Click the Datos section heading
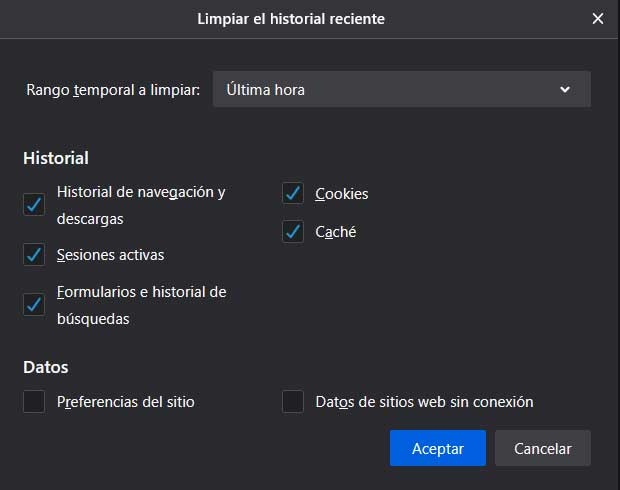The image size is (620, 490). (x=46, y=368)
